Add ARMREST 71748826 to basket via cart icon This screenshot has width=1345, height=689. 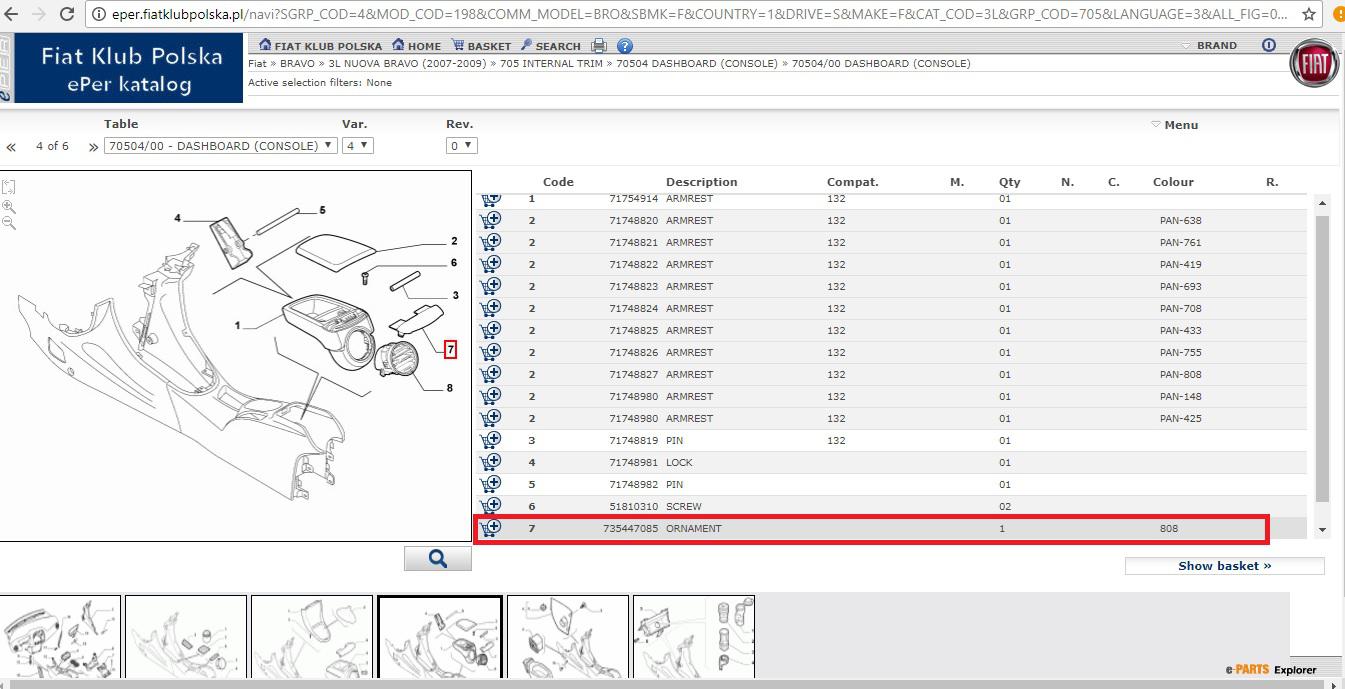[491, 352]
